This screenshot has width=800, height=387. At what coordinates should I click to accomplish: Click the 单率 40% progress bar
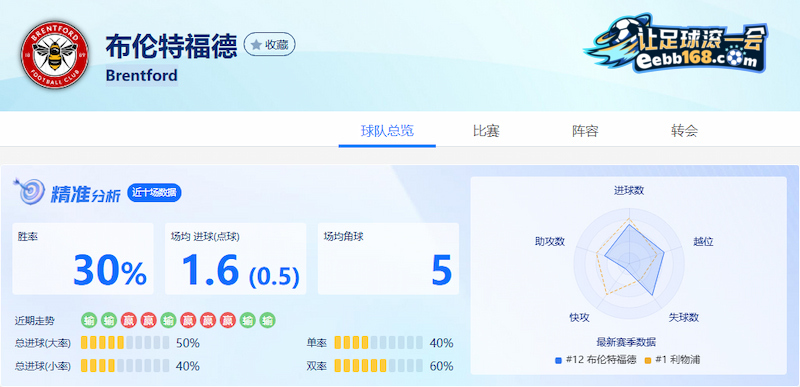tap(379, 343)
